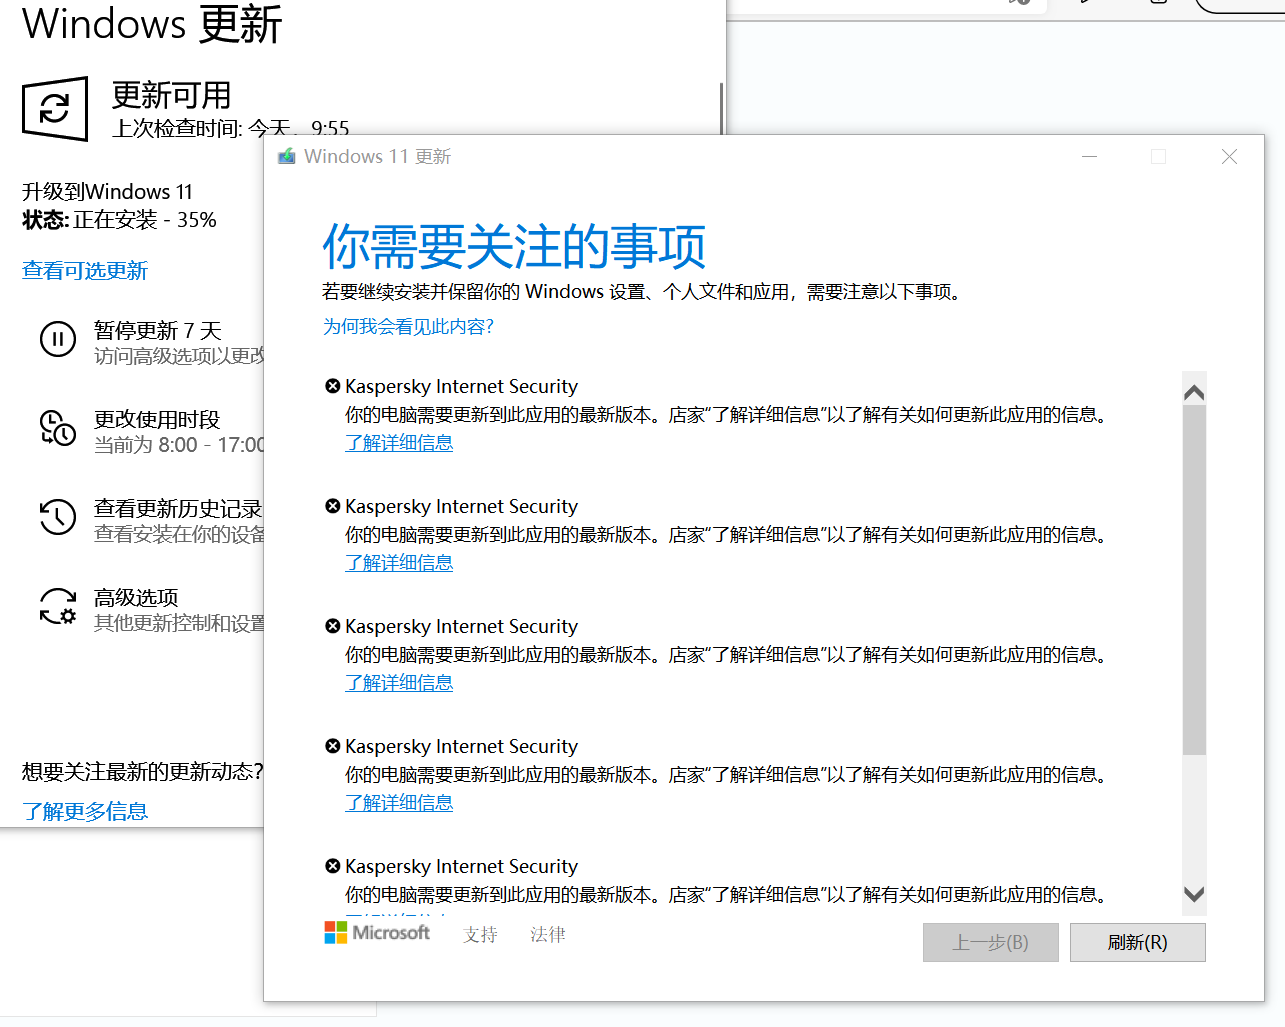Image resolution: width=1285 pixels, height=1027 pixels.
Task: Click the 上次检查时间 text
Action: click(x=231, y=127)
